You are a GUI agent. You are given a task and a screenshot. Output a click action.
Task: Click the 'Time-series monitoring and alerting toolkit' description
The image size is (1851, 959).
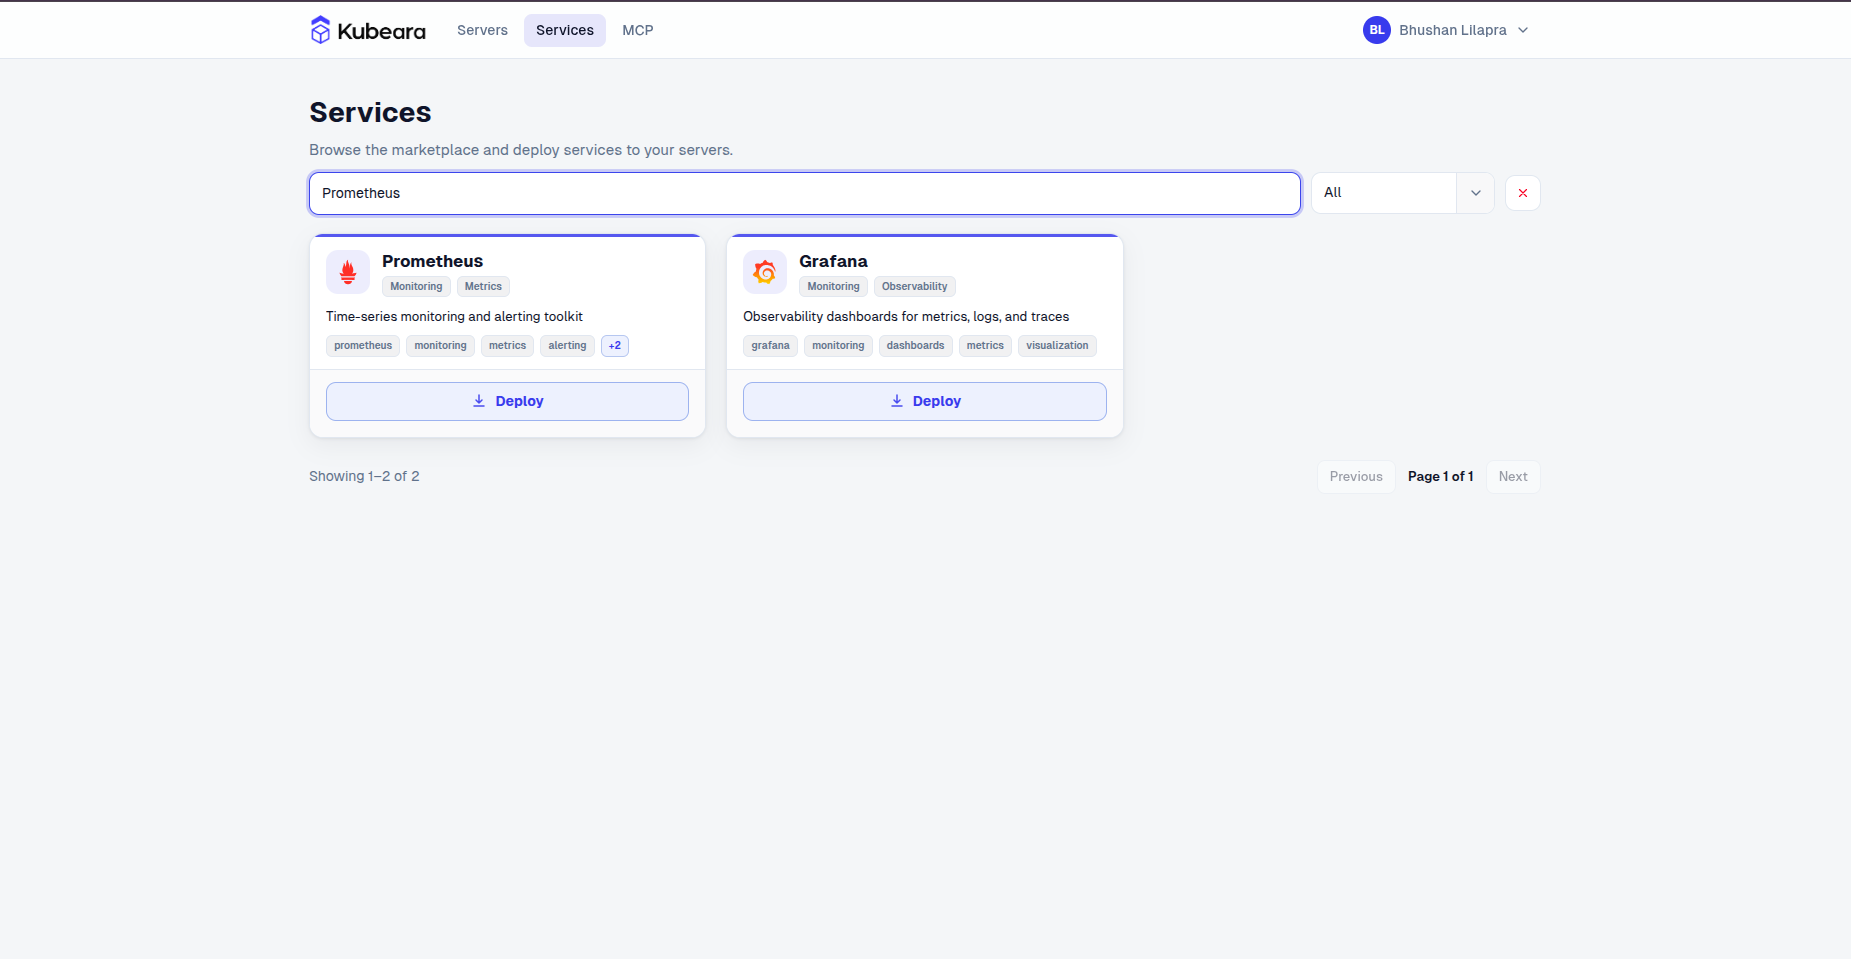click(454, 317)
